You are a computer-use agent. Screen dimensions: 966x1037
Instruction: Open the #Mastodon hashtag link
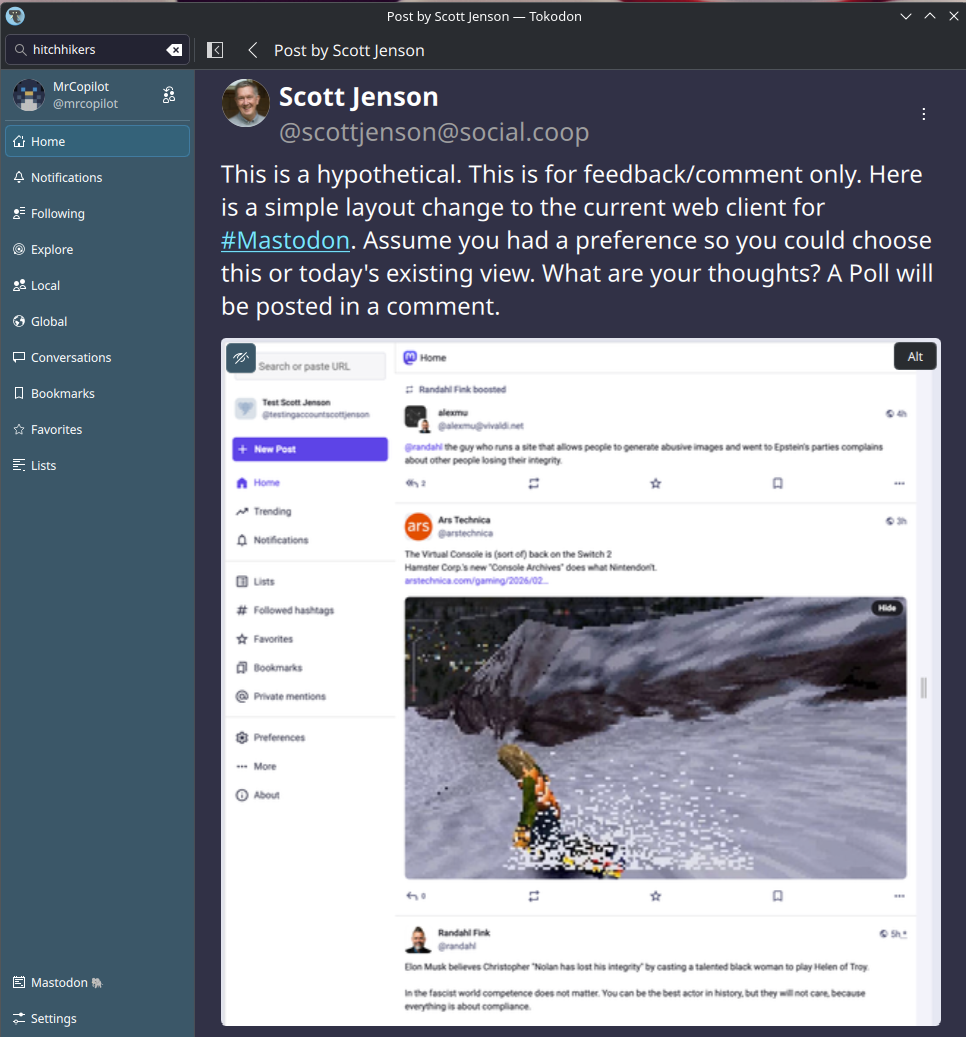[285, 240]
